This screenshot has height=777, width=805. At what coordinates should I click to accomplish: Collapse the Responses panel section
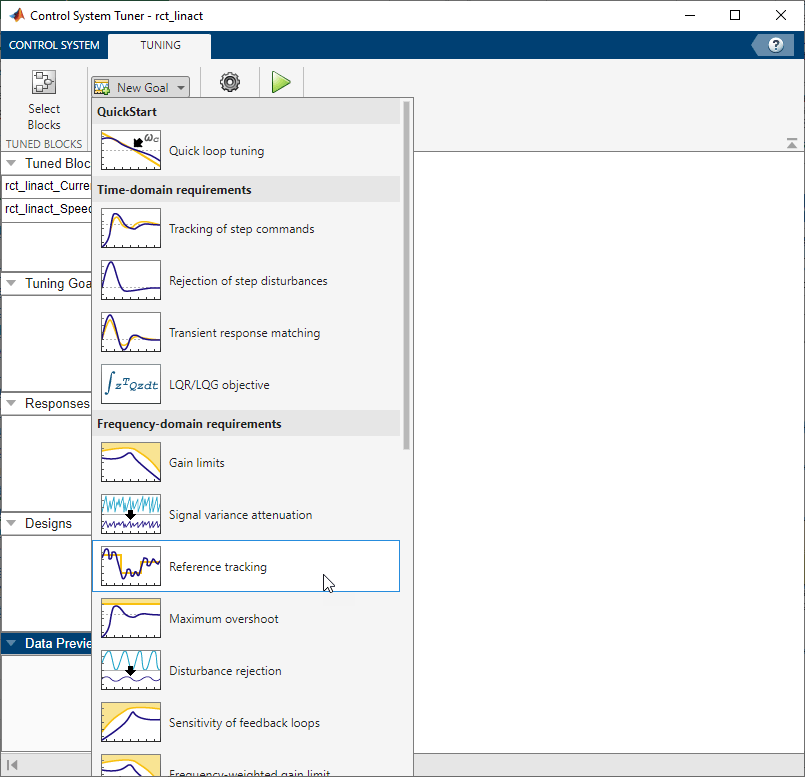point(12,403)
